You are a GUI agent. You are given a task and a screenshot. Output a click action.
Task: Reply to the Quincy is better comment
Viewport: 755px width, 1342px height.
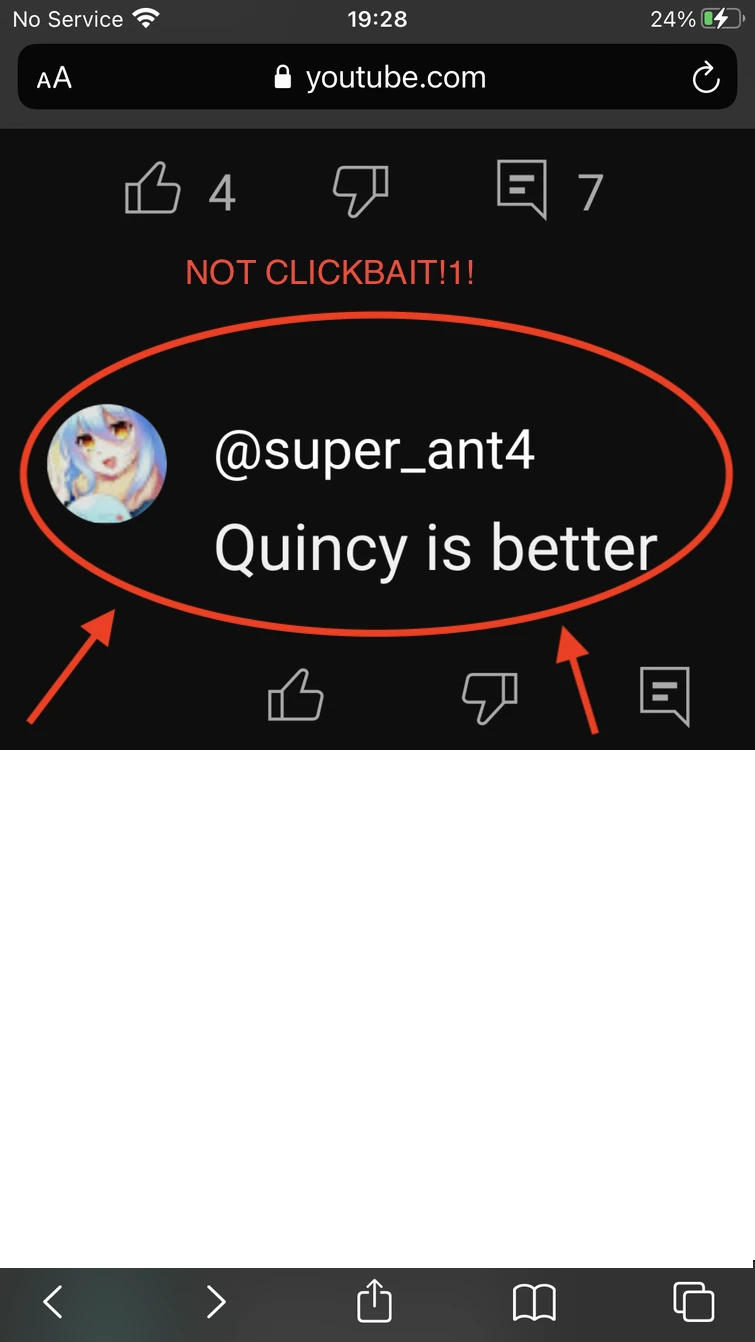tap(665, 695)
